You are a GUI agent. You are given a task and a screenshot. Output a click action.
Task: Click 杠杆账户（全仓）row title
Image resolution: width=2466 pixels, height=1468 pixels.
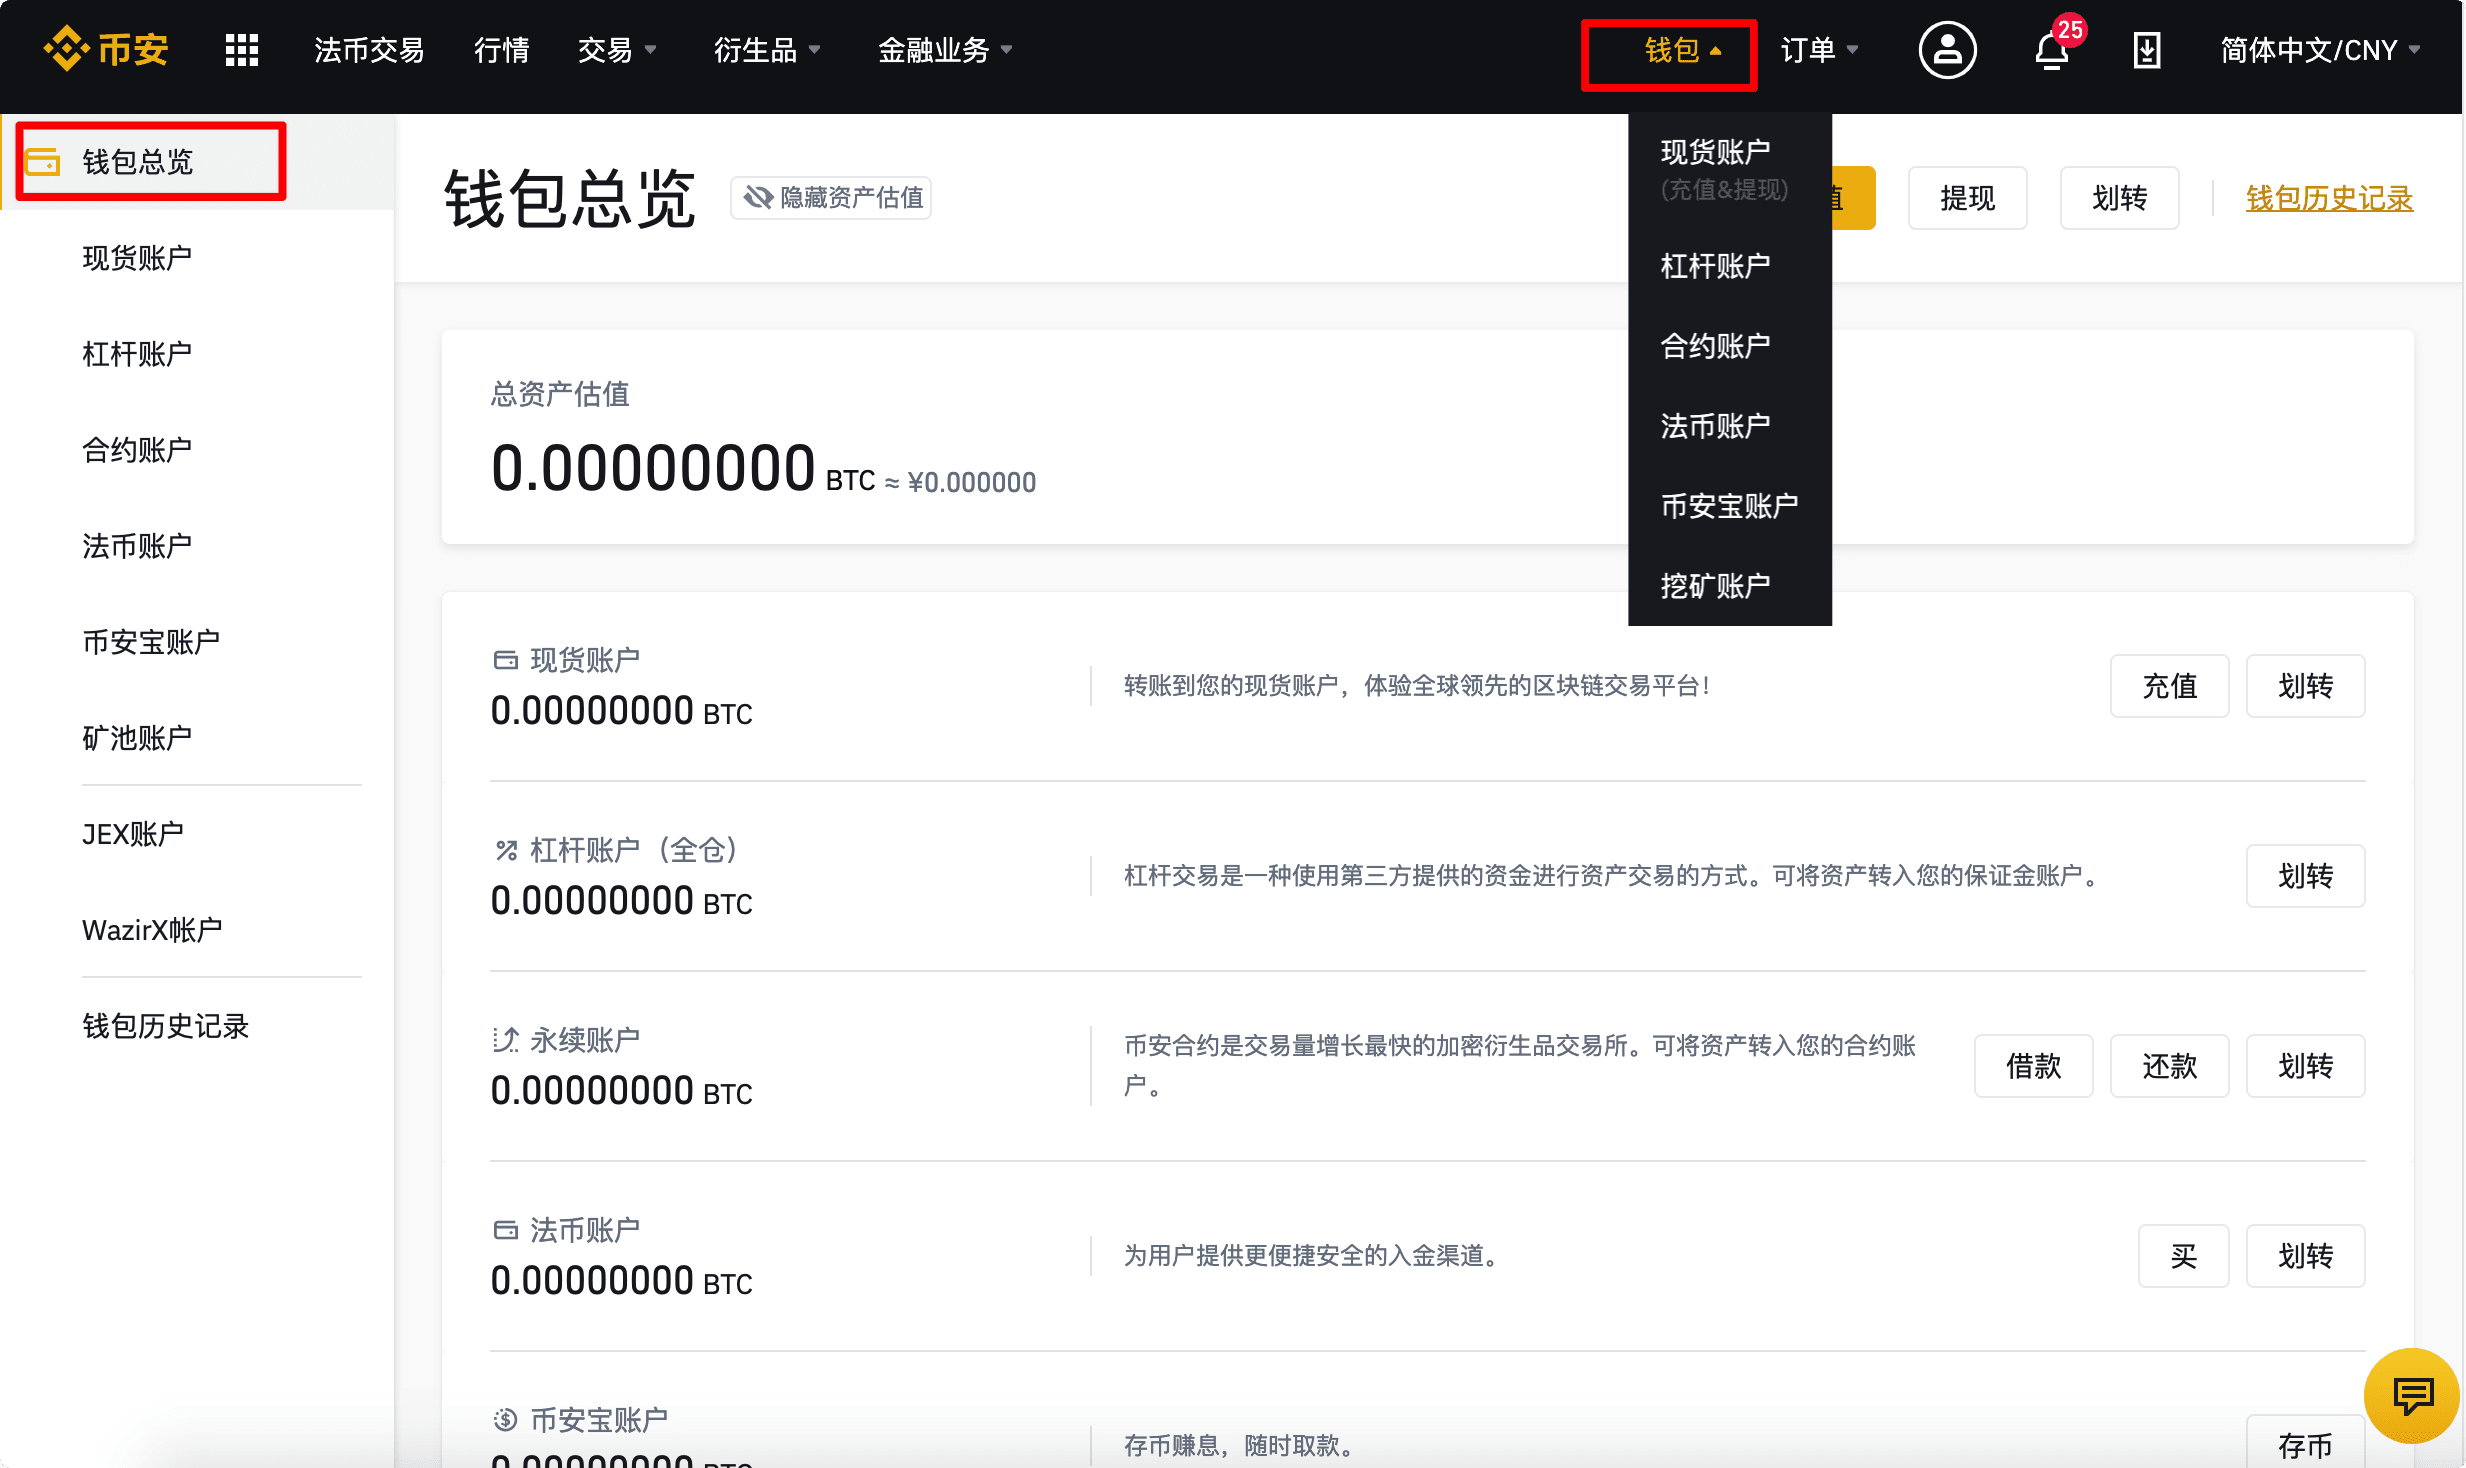pos(634,850)
